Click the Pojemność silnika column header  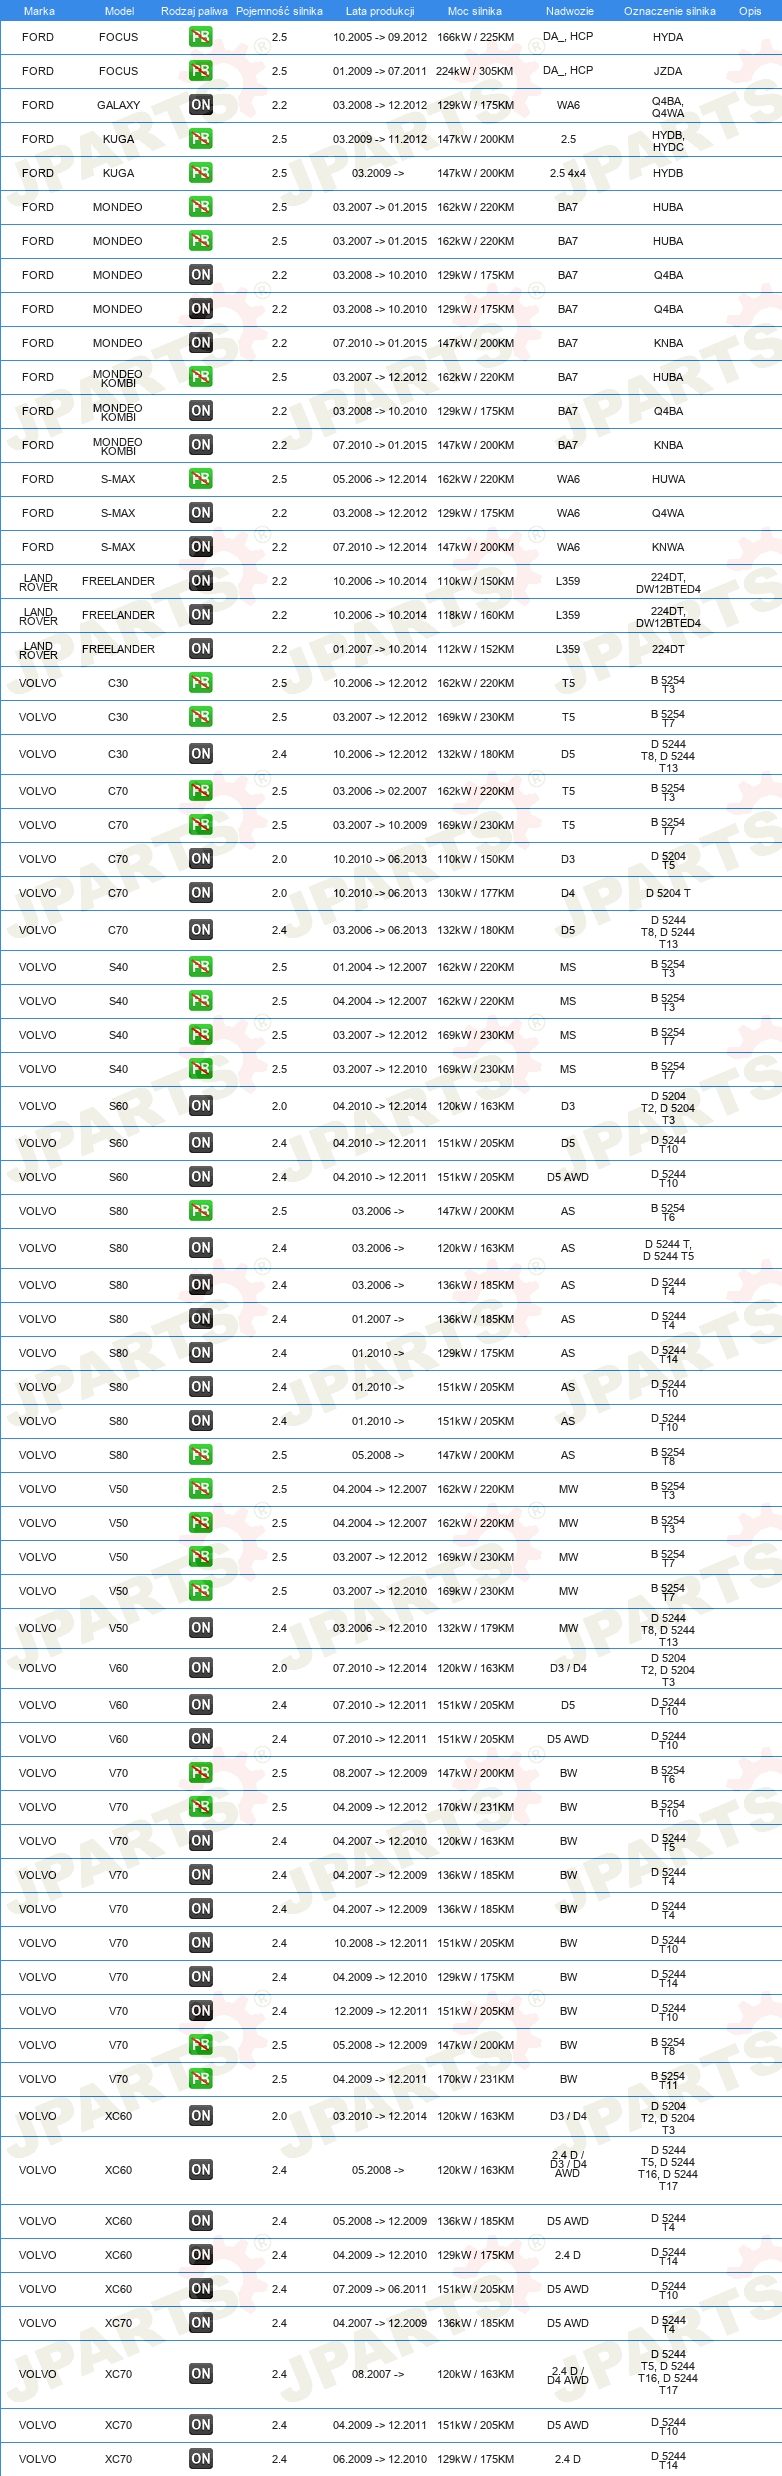[x=279, y=11]
